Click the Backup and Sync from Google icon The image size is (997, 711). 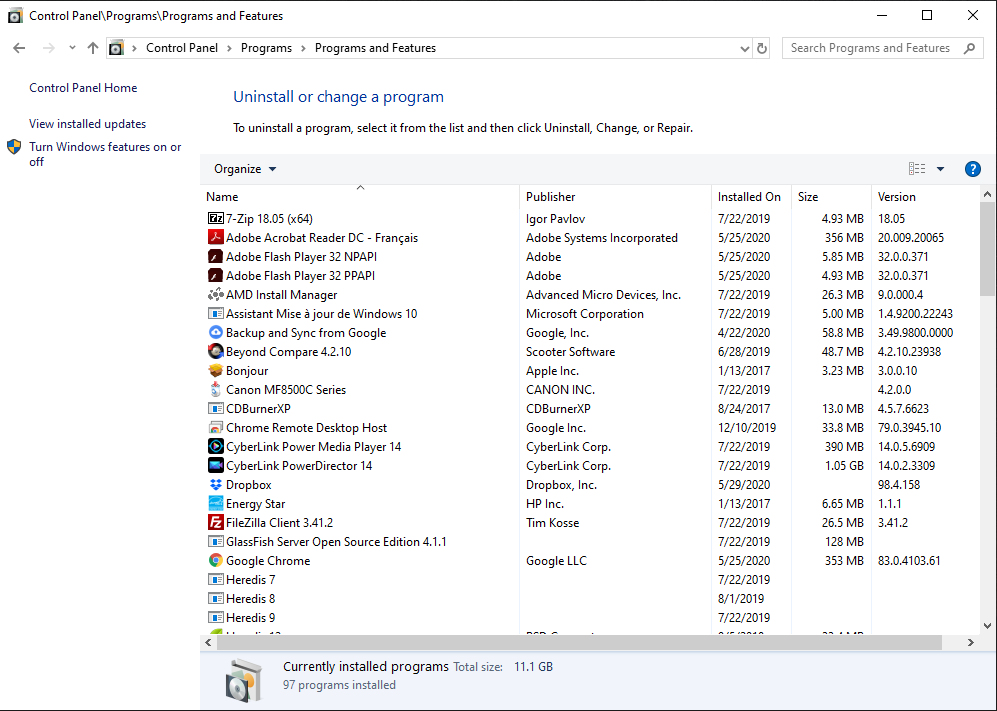(216, 333)
